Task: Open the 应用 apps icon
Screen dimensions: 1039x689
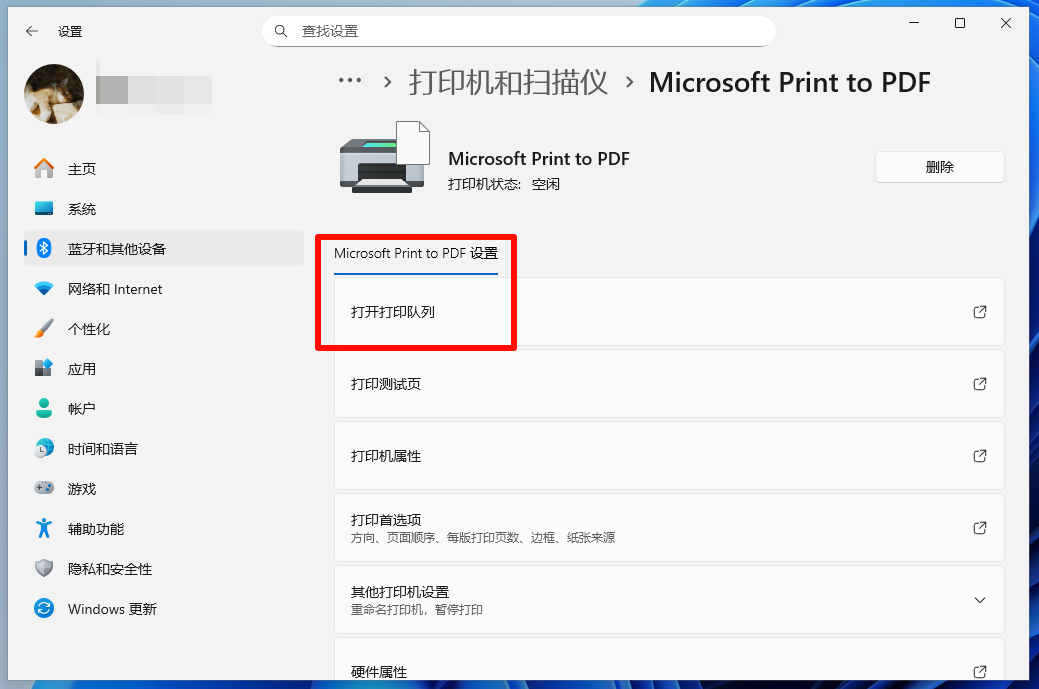Action: (x=44, y=368)
